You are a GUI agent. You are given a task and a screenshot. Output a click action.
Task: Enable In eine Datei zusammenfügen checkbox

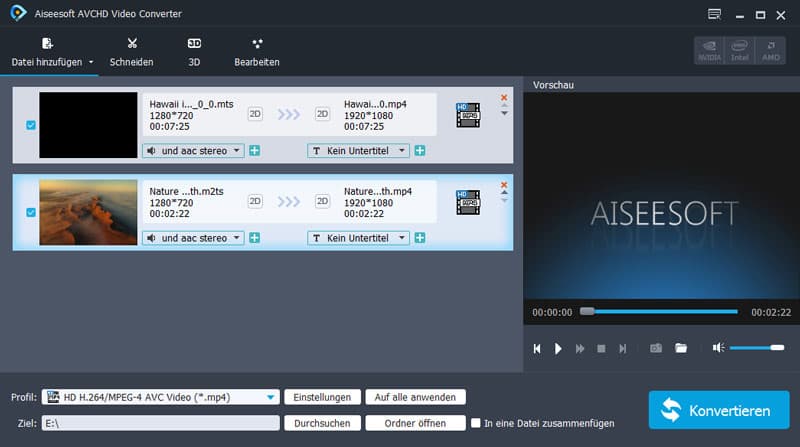point(476,423)
